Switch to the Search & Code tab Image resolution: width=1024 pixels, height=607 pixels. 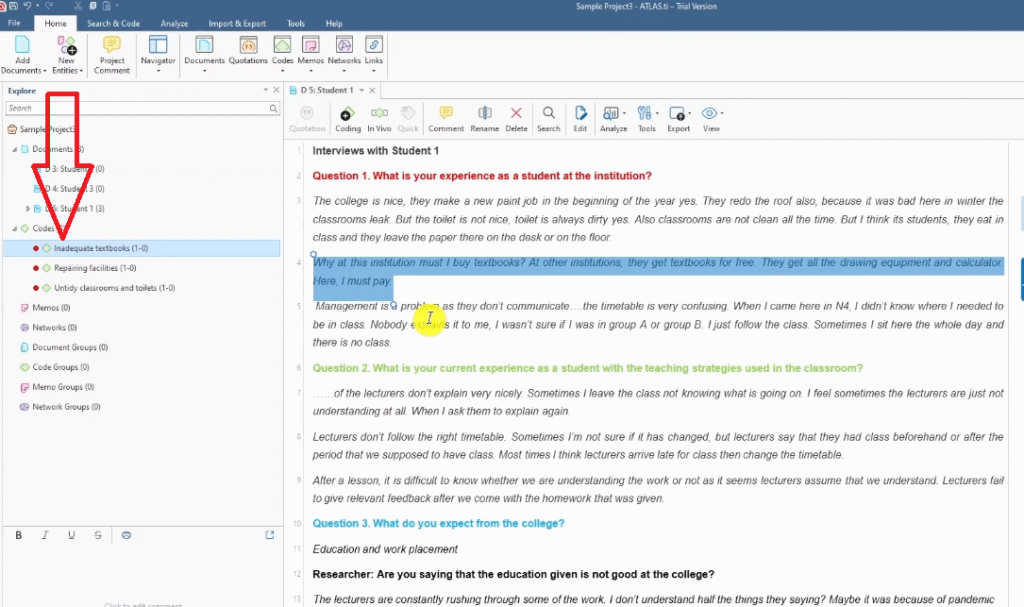pos(113,23)
